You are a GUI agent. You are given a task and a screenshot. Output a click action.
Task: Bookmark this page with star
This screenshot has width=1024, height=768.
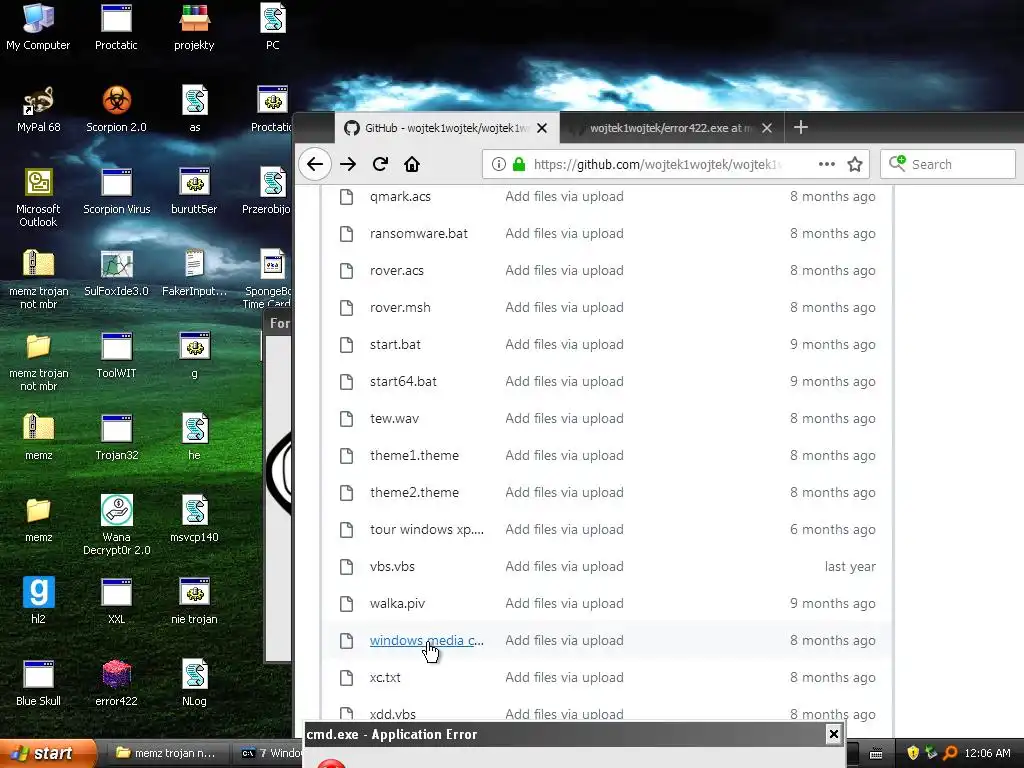point(855,164)
